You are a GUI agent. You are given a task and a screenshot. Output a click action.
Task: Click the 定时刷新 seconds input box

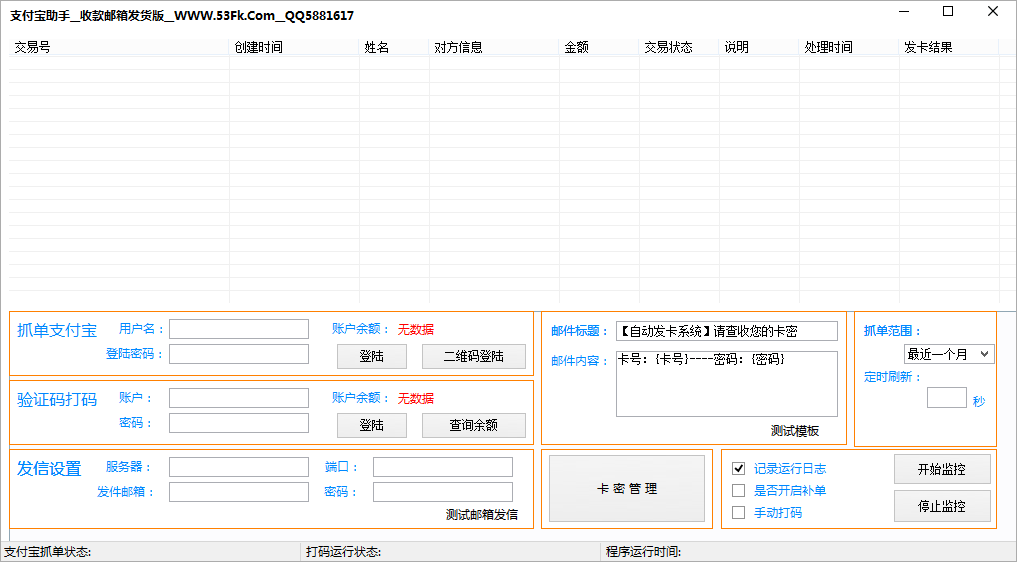click(x=946, y=398)
